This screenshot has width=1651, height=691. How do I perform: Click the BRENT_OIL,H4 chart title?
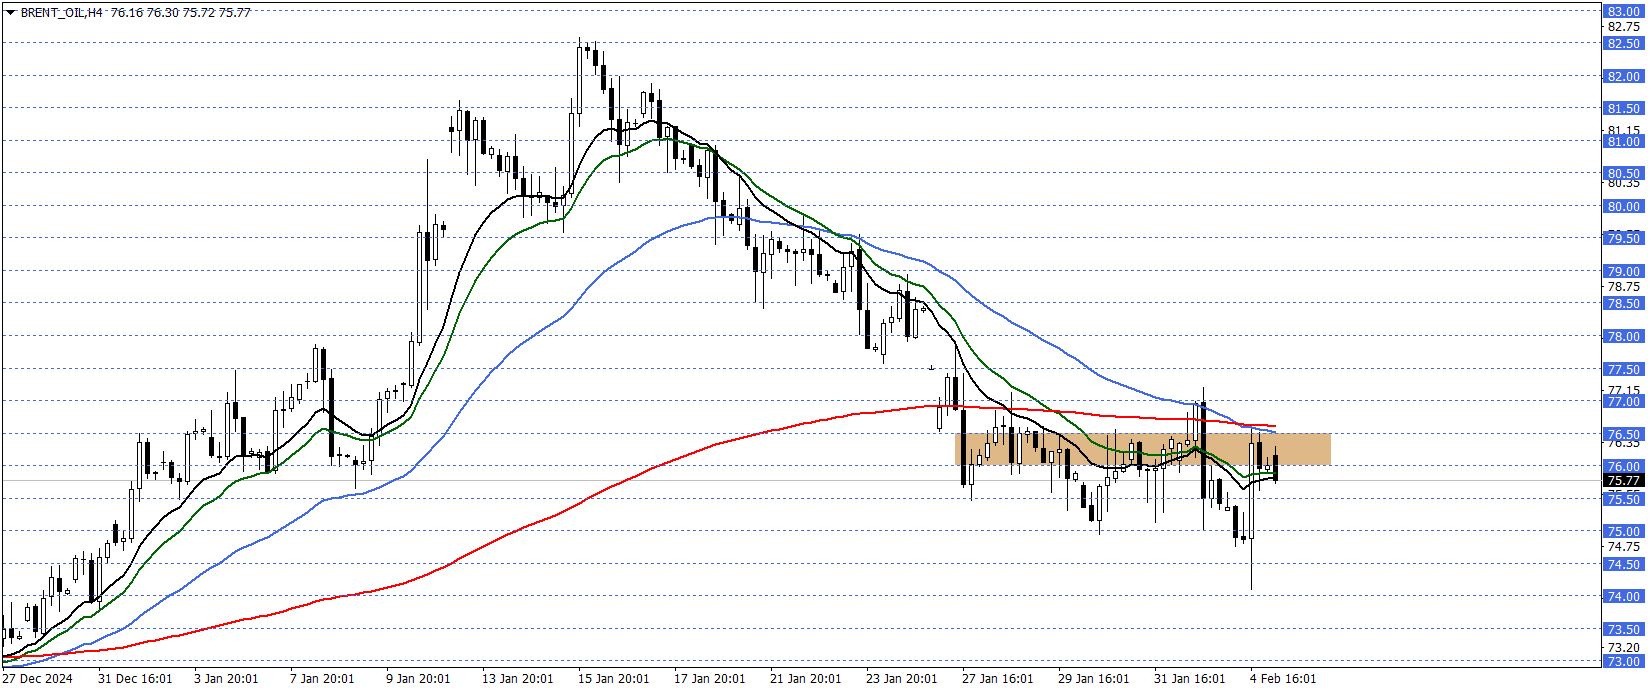coord(61,13)
